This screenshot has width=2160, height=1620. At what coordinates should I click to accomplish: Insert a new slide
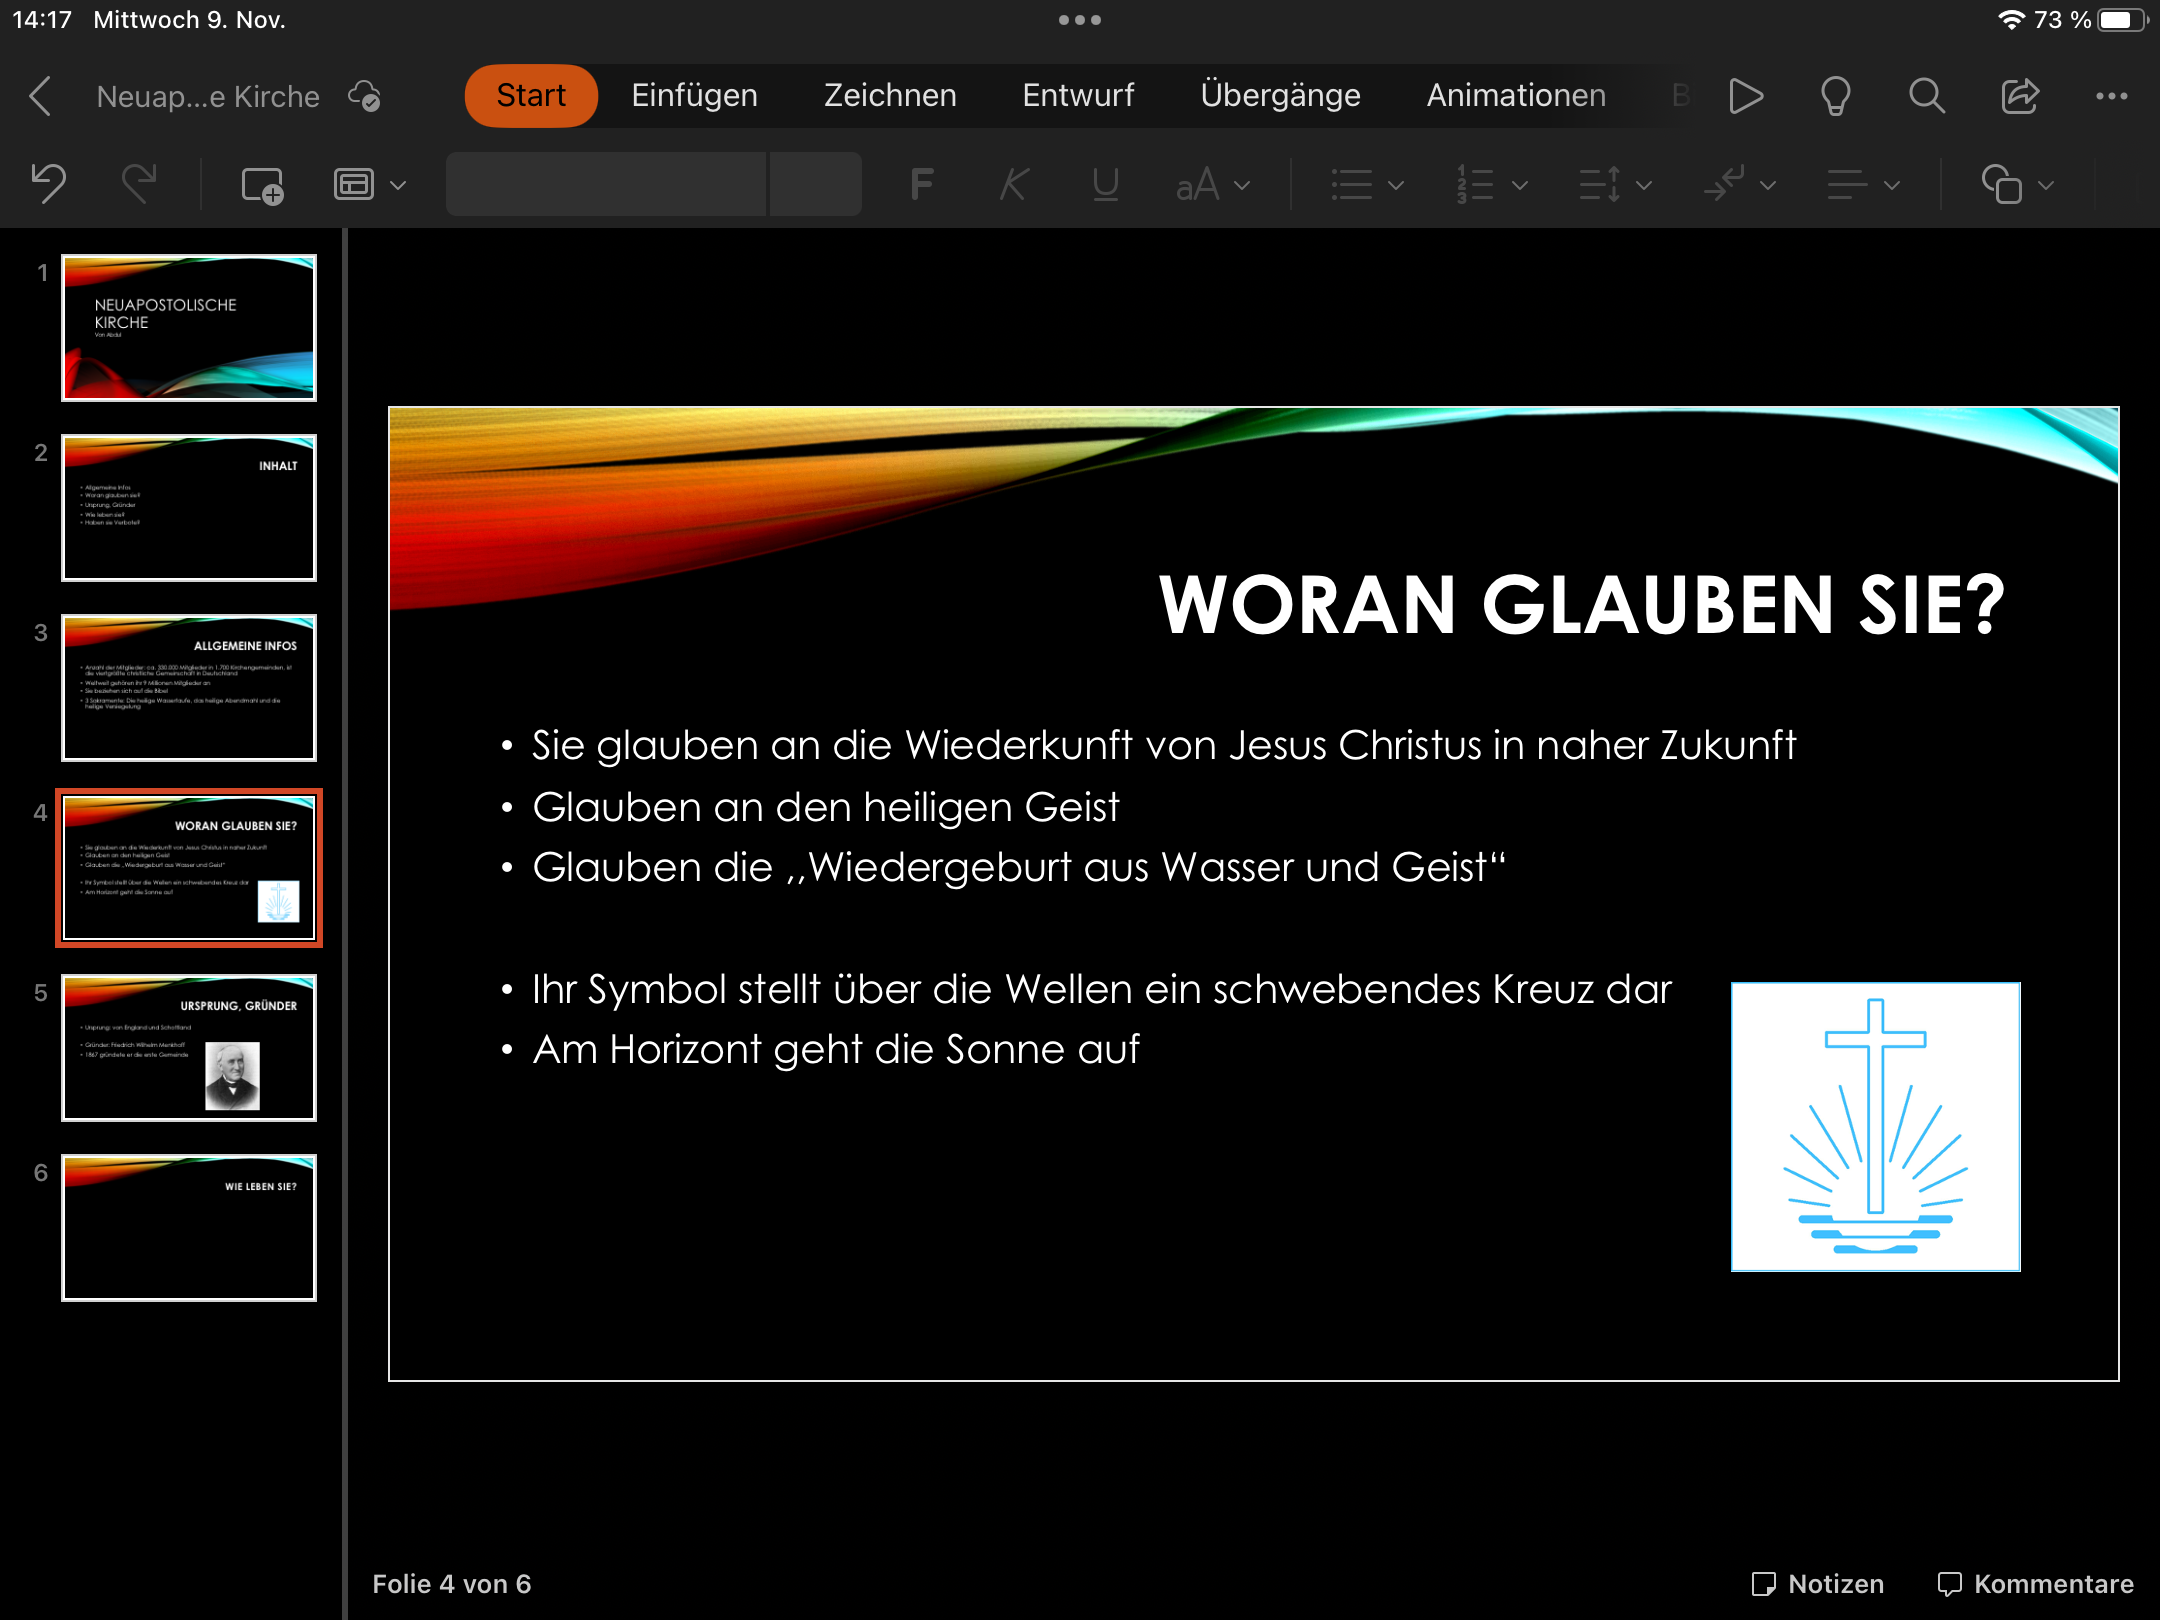(x=262, y=184)
